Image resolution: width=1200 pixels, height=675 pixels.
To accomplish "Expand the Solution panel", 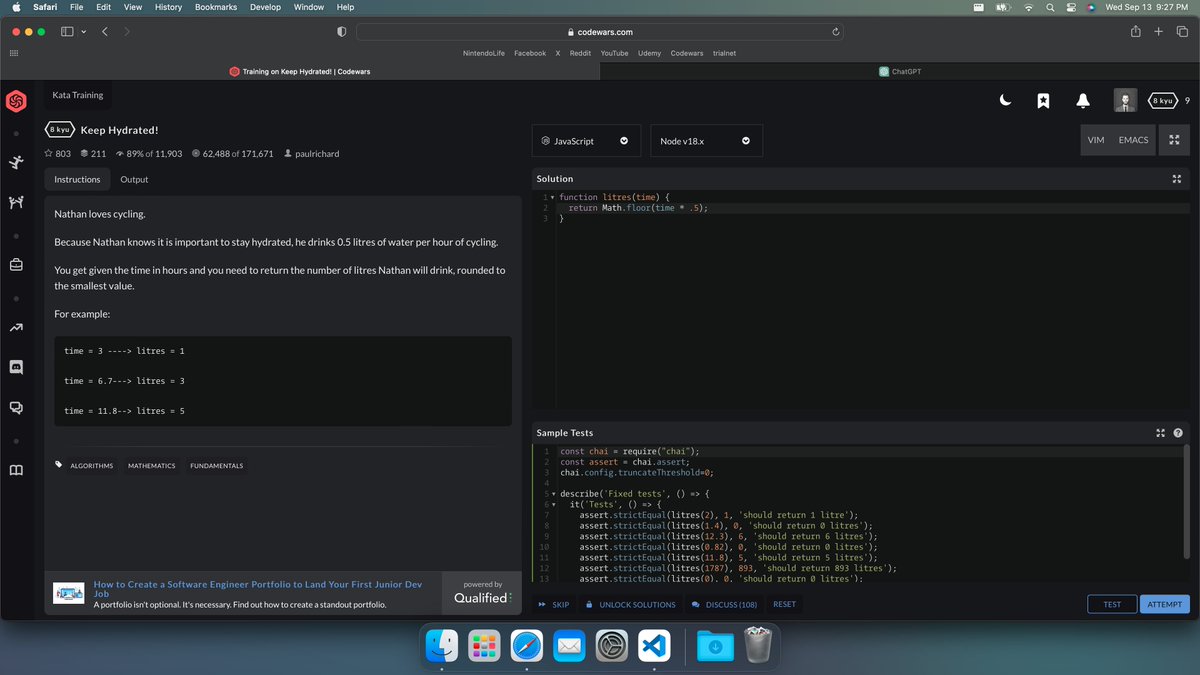I will point(1177,179).
